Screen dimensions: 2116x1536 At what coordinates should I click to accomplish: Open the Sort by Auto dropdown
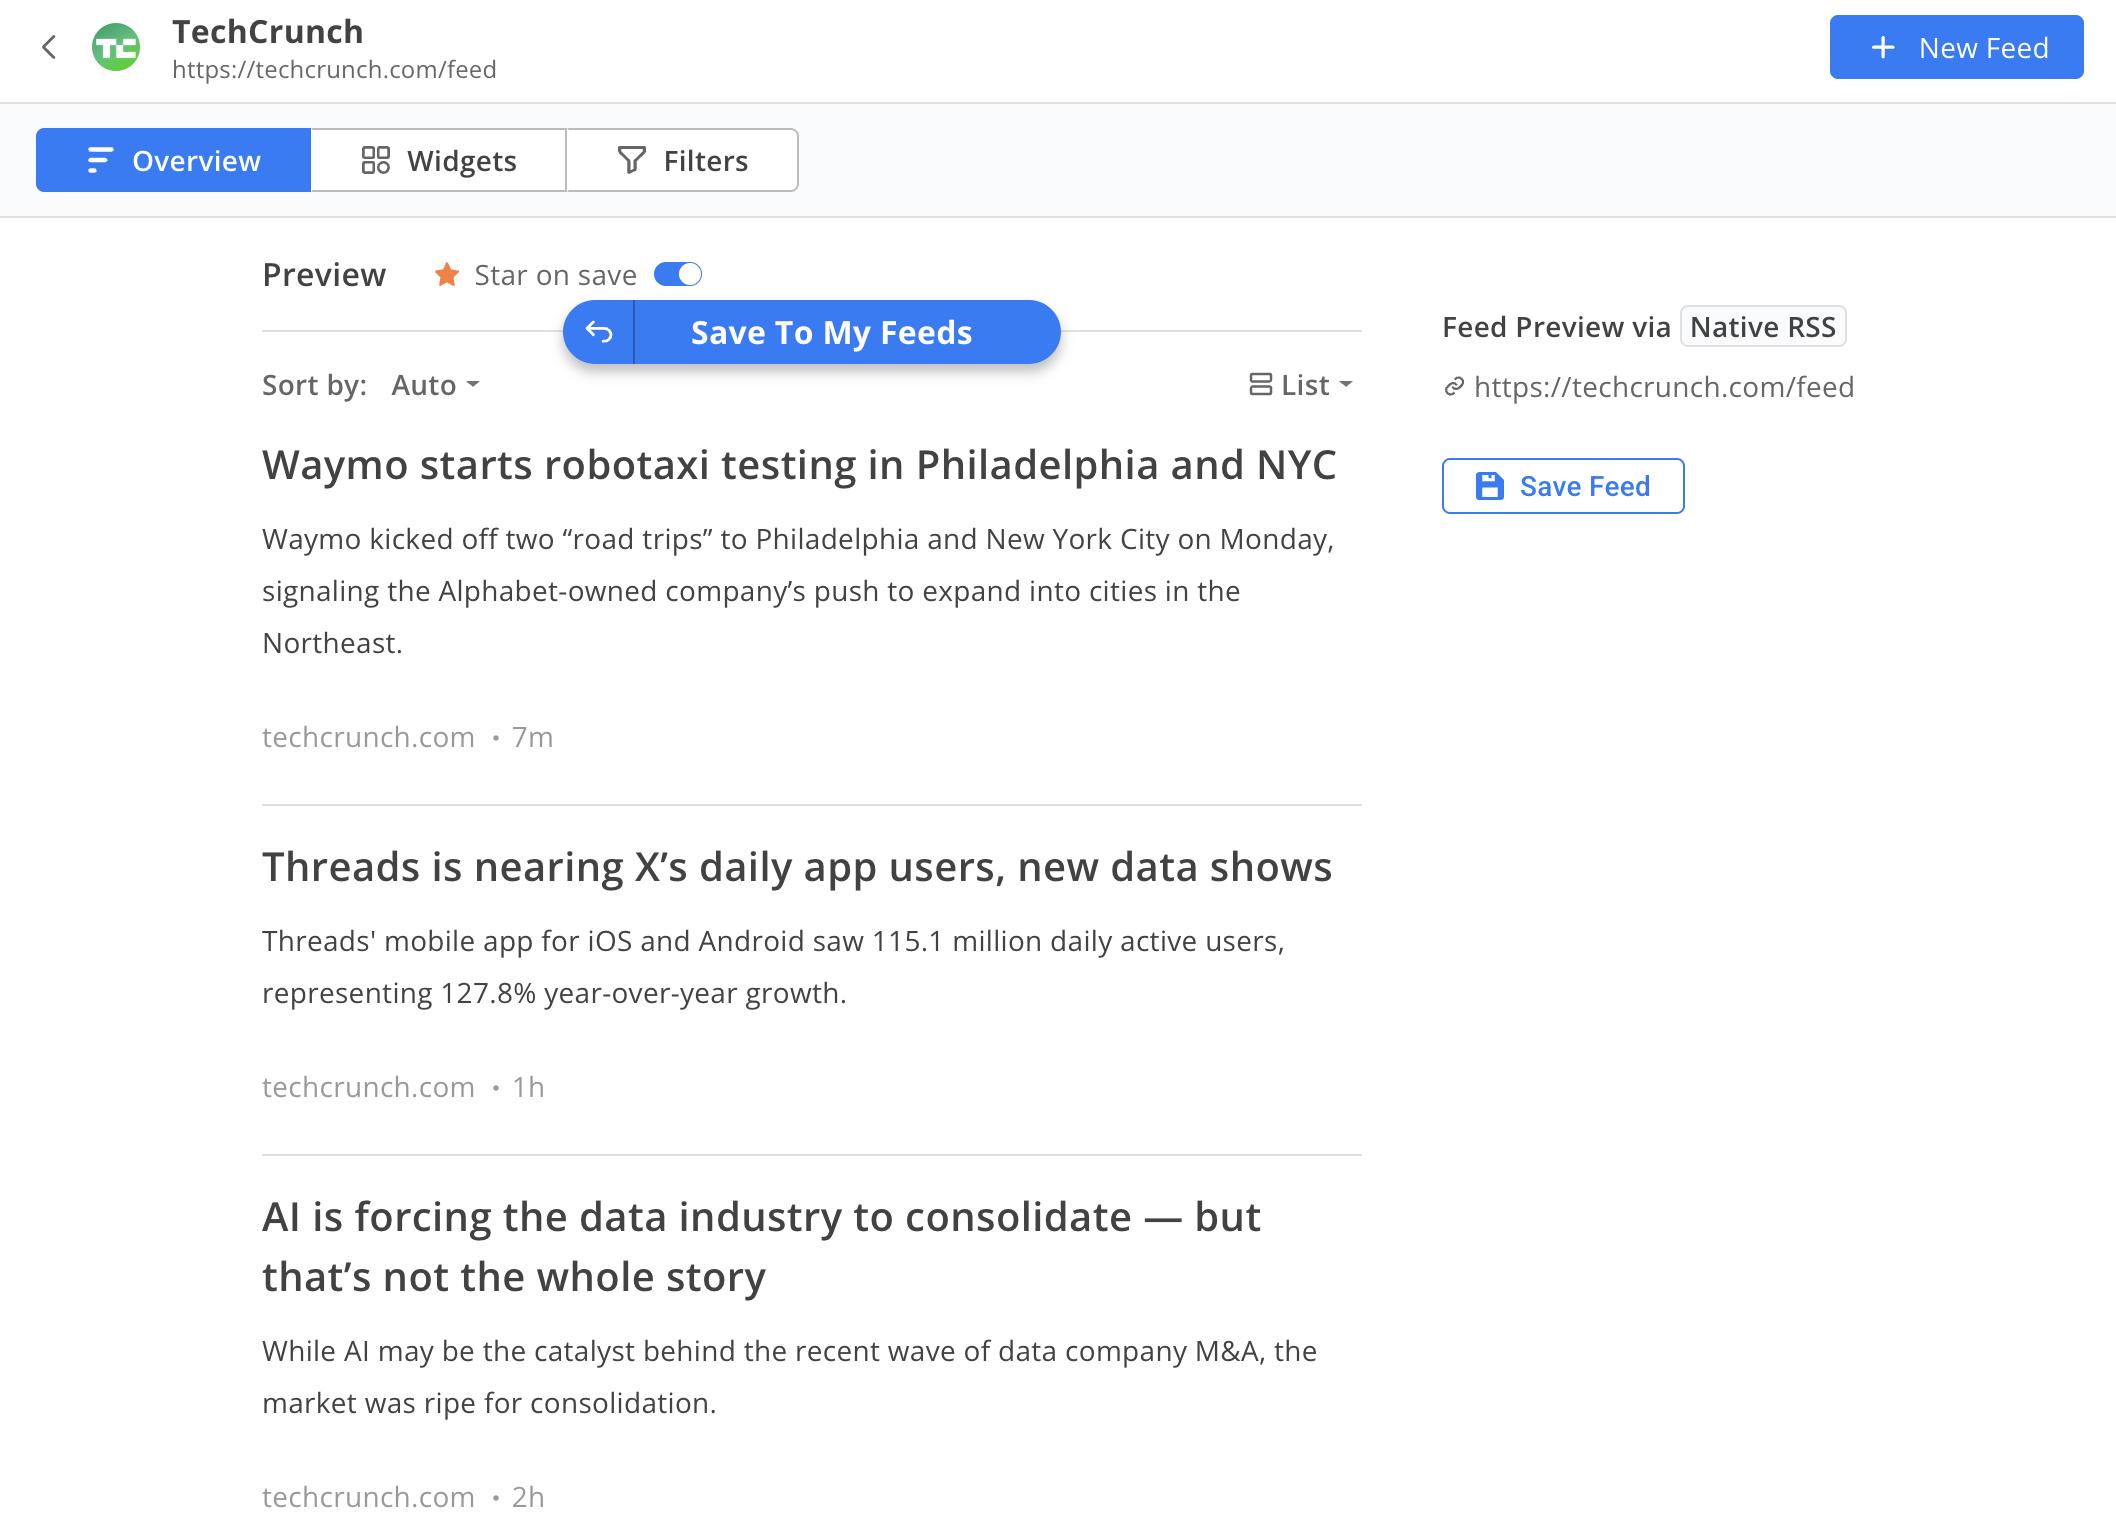[x=436, y=385]
